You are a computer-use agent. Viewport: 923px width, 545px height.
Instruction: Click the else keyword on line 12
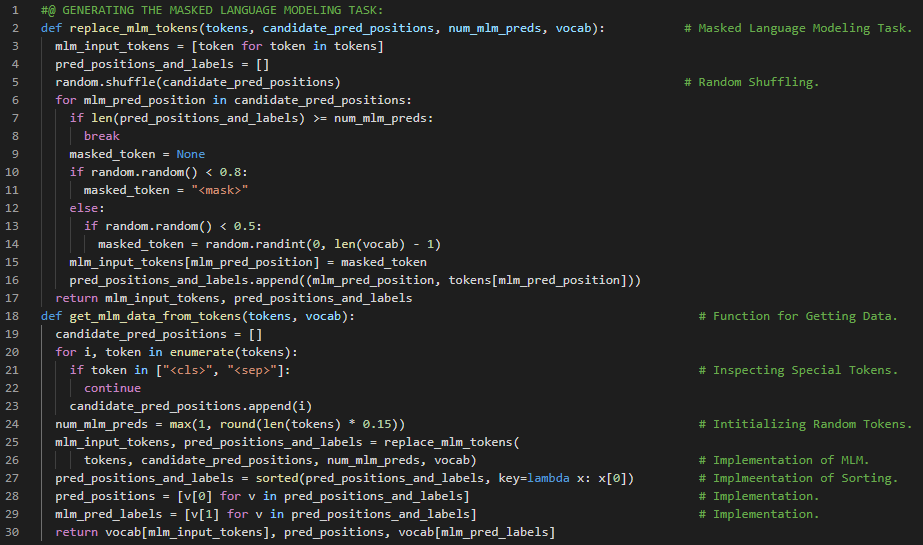(x=86, y=208)
